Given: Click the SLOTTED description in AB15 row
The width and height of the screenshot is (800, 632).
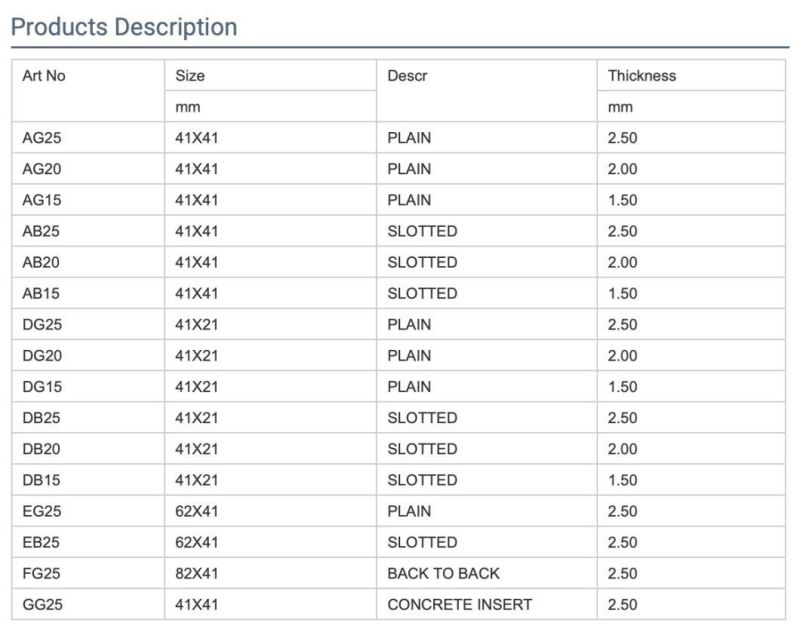Looking at the screenshot, I should [x=422, y=293].
